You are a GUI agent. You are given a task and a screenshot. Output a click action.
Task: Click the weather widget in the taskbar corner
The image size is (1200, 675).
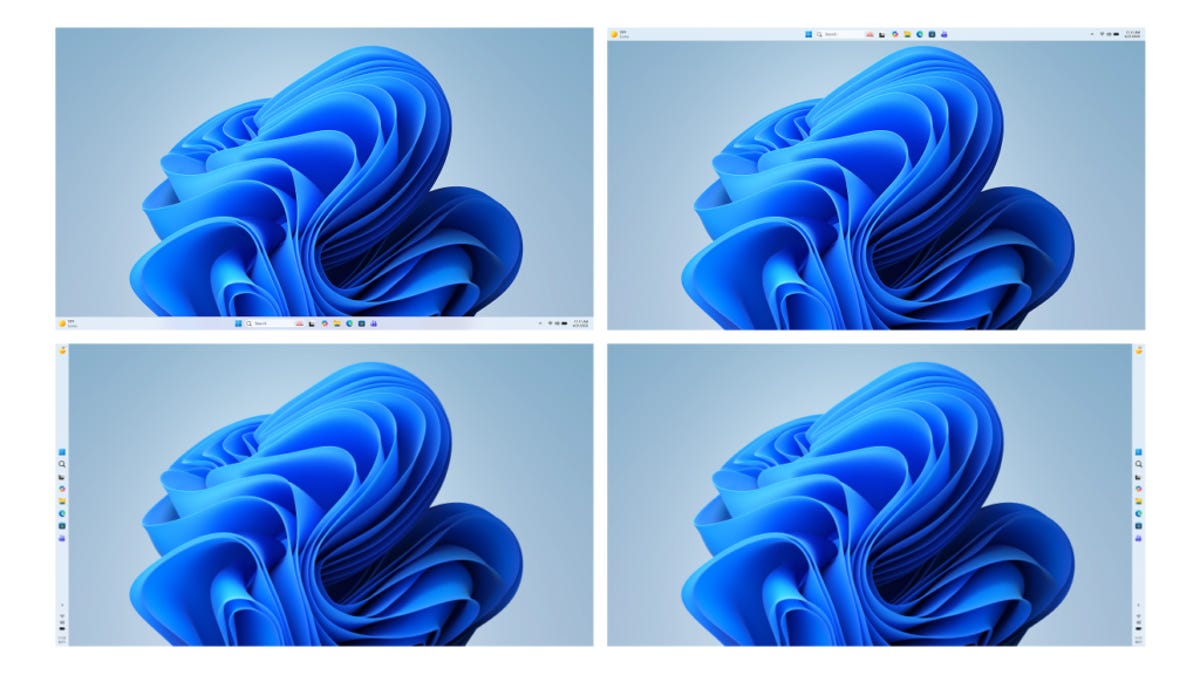(x=63, y=324)
